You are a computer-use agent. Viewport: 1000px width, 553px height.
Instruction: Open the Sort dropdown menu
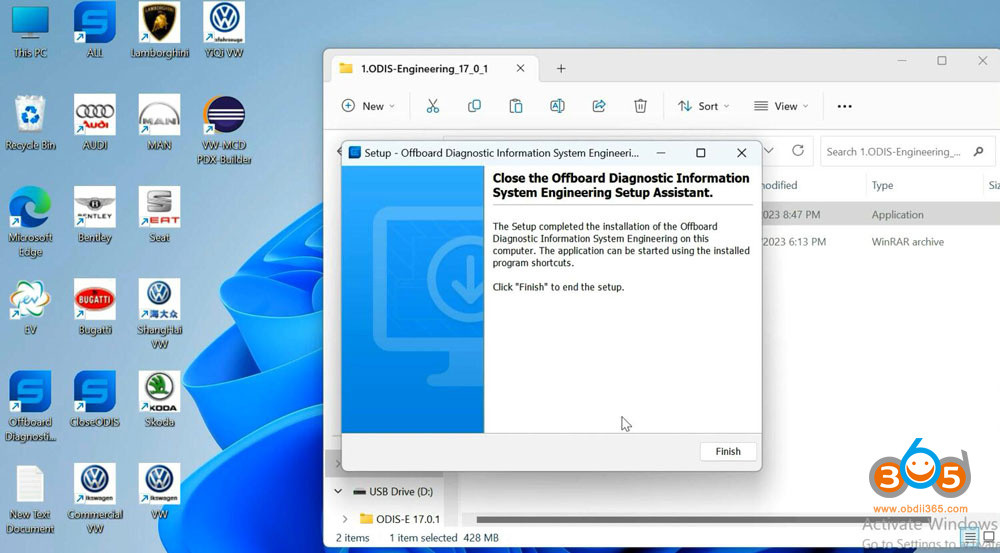click(x=703, y=106)
